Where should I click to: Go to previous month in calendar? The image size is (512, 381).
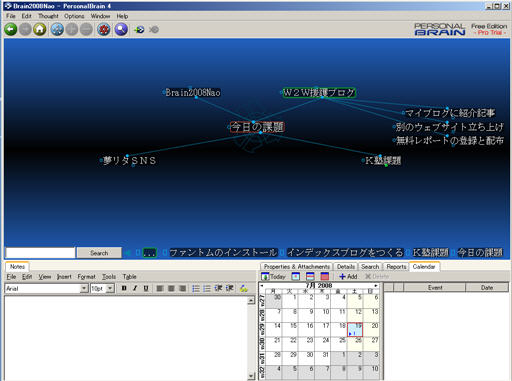262,286
